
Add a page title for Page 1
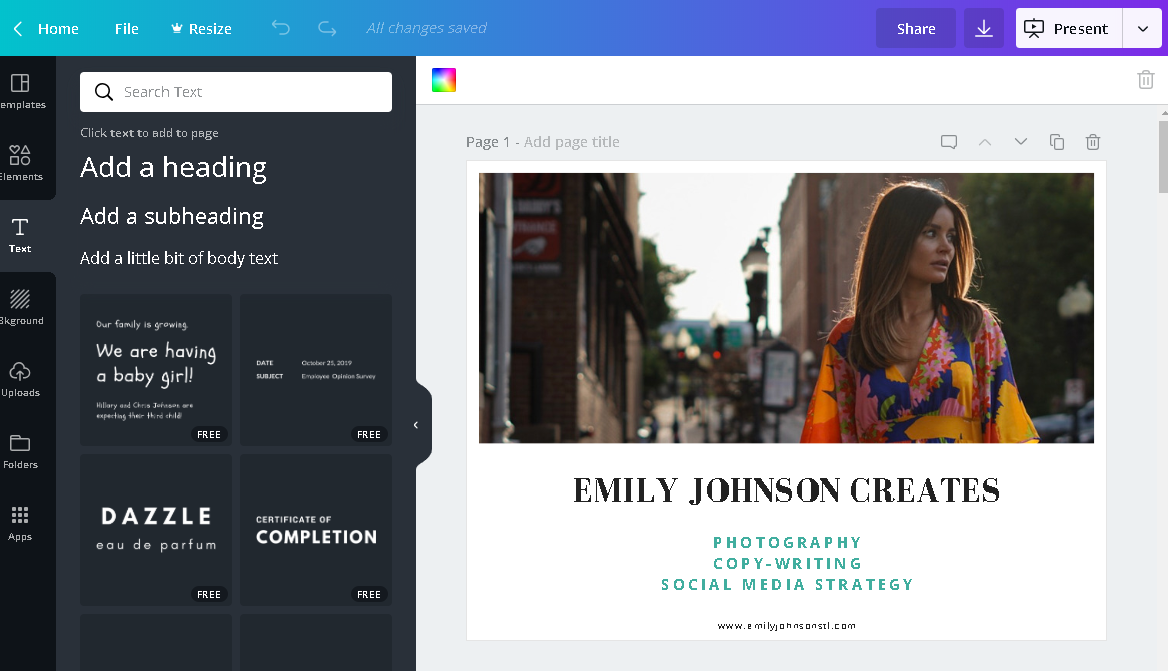click(x=571, y=141)
